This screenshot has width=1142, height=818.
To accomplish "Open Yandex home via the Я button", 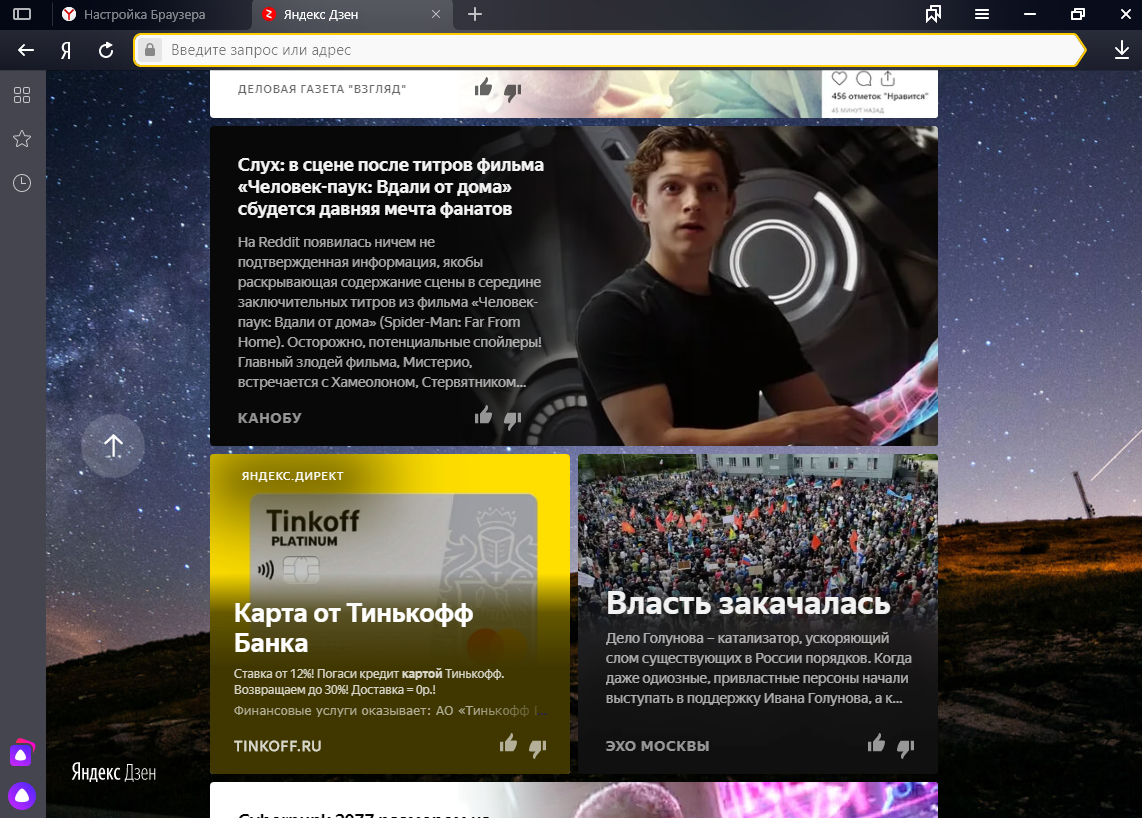I will click(66, 50).
